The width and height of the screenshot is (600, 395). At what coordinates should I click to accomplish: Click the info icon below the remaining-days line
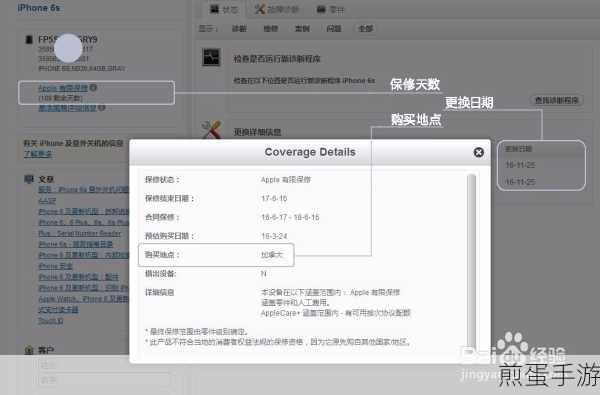coord(101,108)
